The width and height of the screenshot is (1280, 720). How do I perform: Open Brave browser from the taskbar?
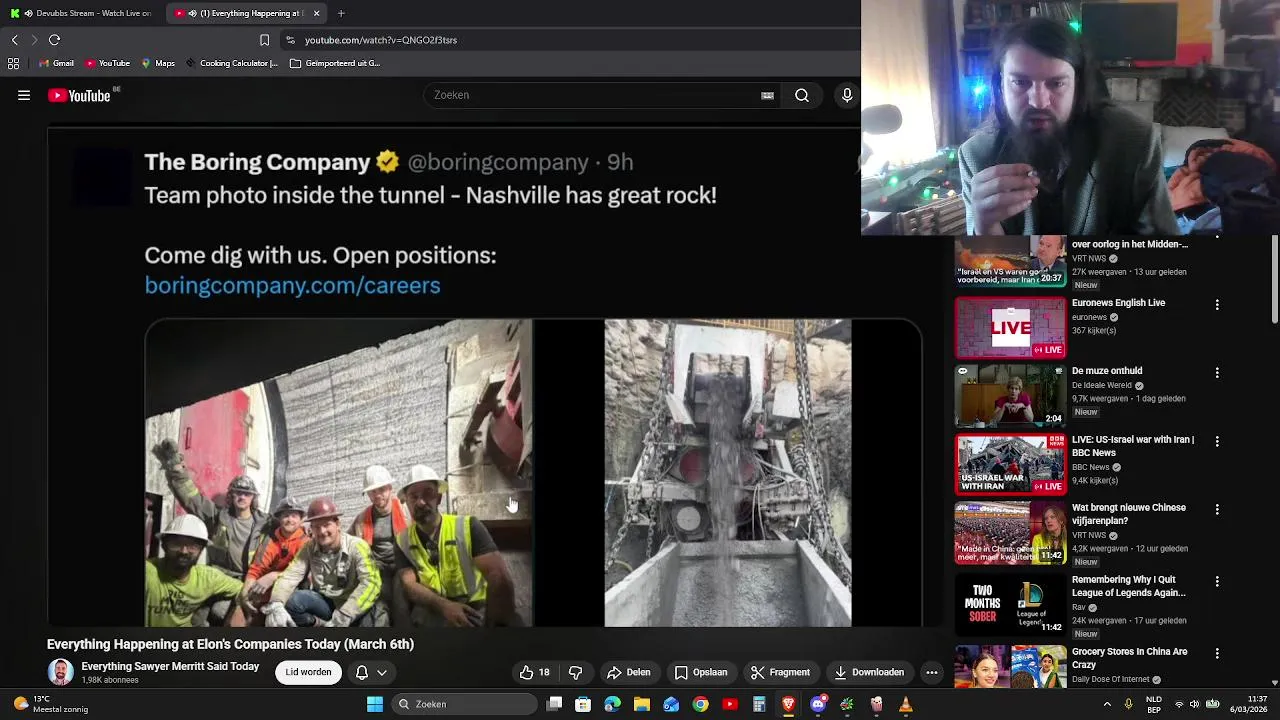(x=788, y=704)
